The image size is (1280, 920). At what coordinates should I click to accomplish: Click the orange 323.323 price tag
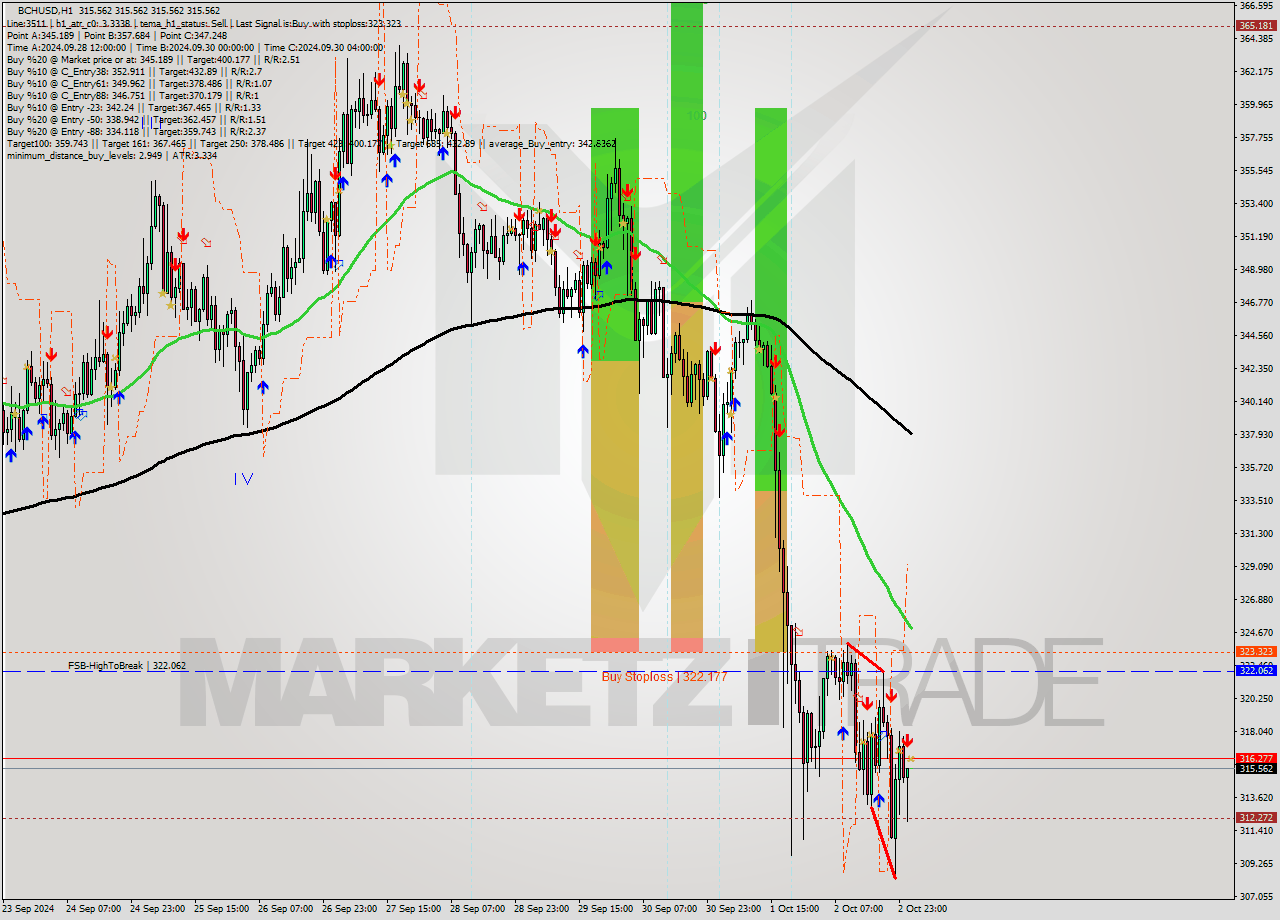(x=1255, y=652)
